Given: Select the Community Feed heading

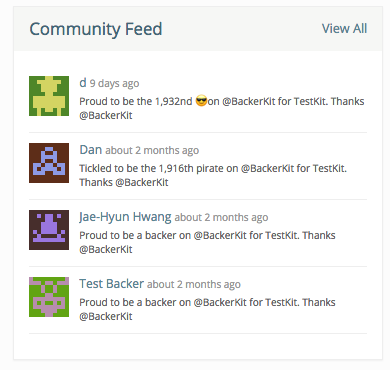Looking at the screenshot, I should pyautogui.click(x=96, y=29).
